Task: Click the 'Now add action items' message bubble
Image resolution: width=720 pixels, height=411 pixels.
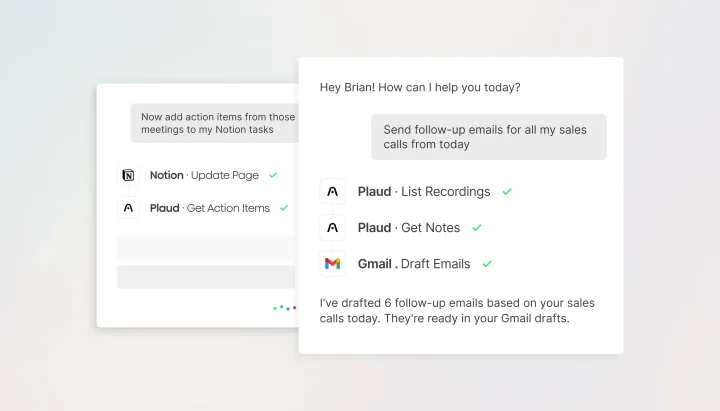Action: pos(214,123)
